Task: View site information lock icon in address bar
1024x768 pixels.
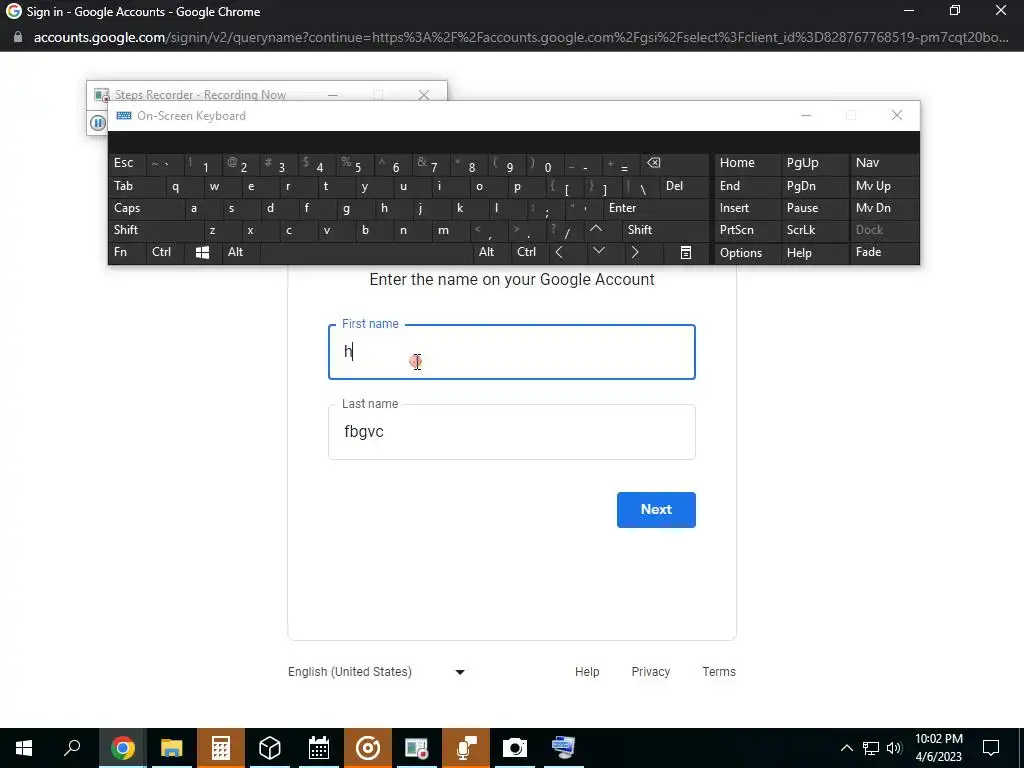Action: coord(18,37)
